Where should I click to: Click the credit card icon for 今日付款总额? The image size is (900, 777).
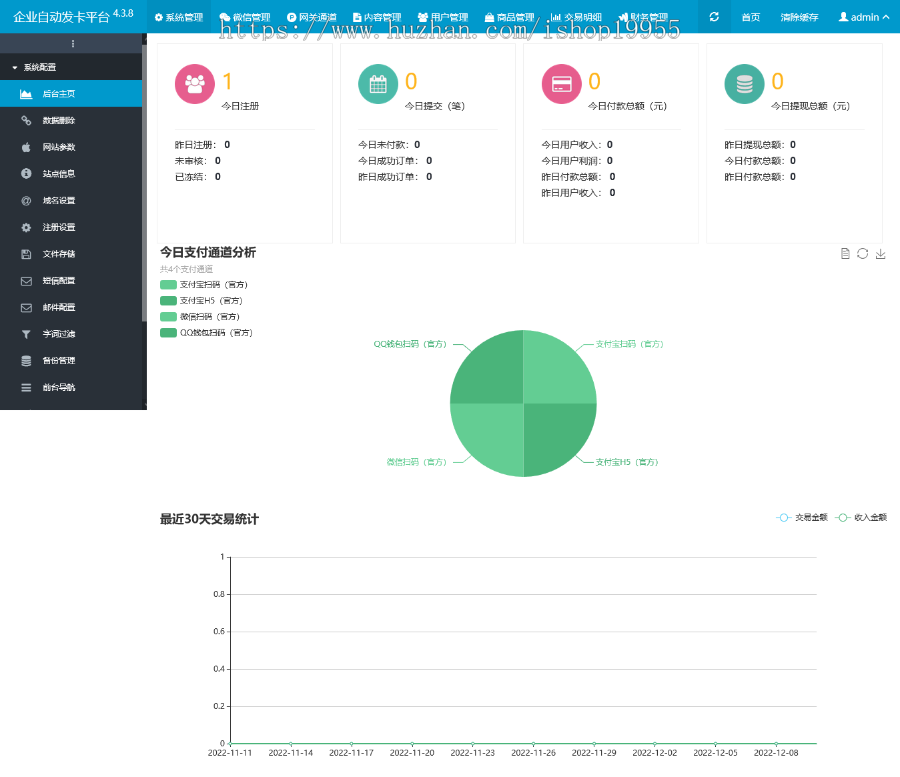pos(561,84)
